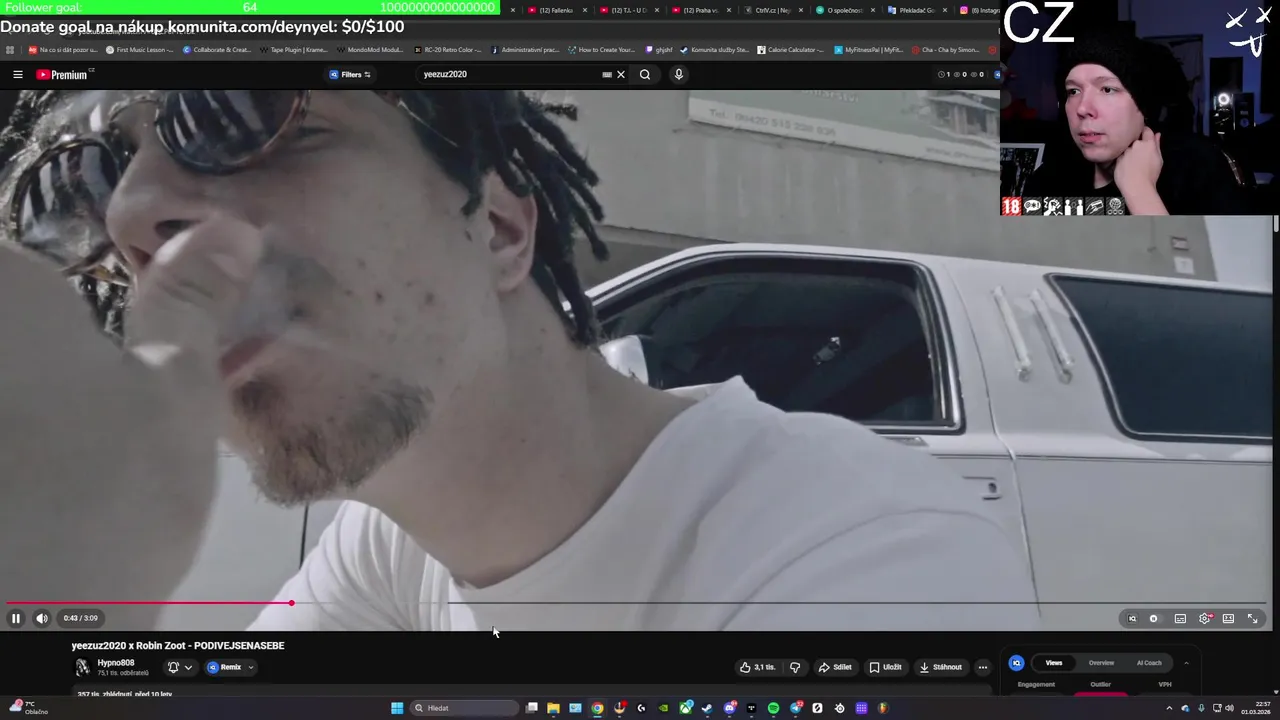The height and width of the screenshot is (720, 1280).
Task: Open the First Music Lesson bookmark
Action: 140,49
